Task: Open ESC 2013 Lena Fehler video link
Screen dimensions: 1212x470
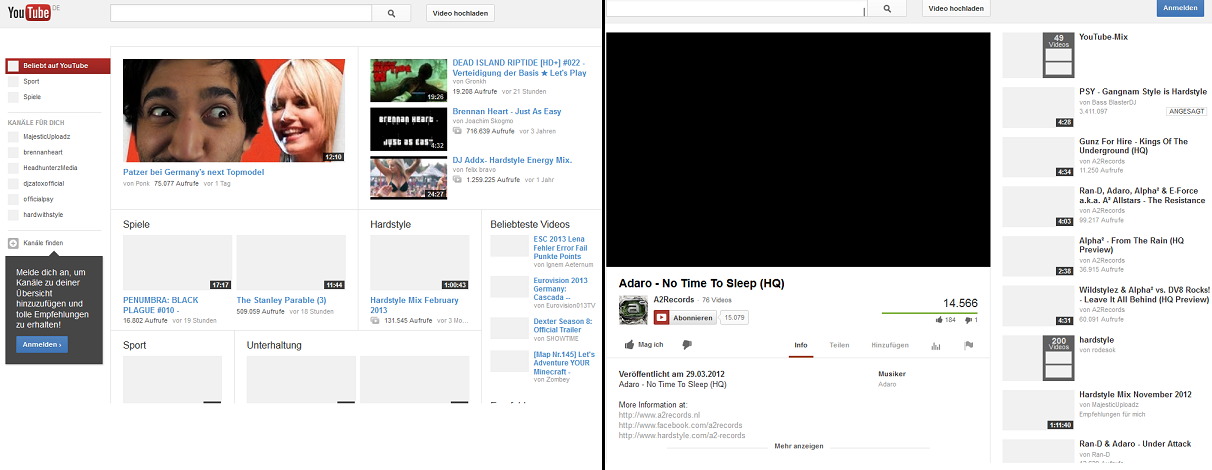Action: coord(564,248)
